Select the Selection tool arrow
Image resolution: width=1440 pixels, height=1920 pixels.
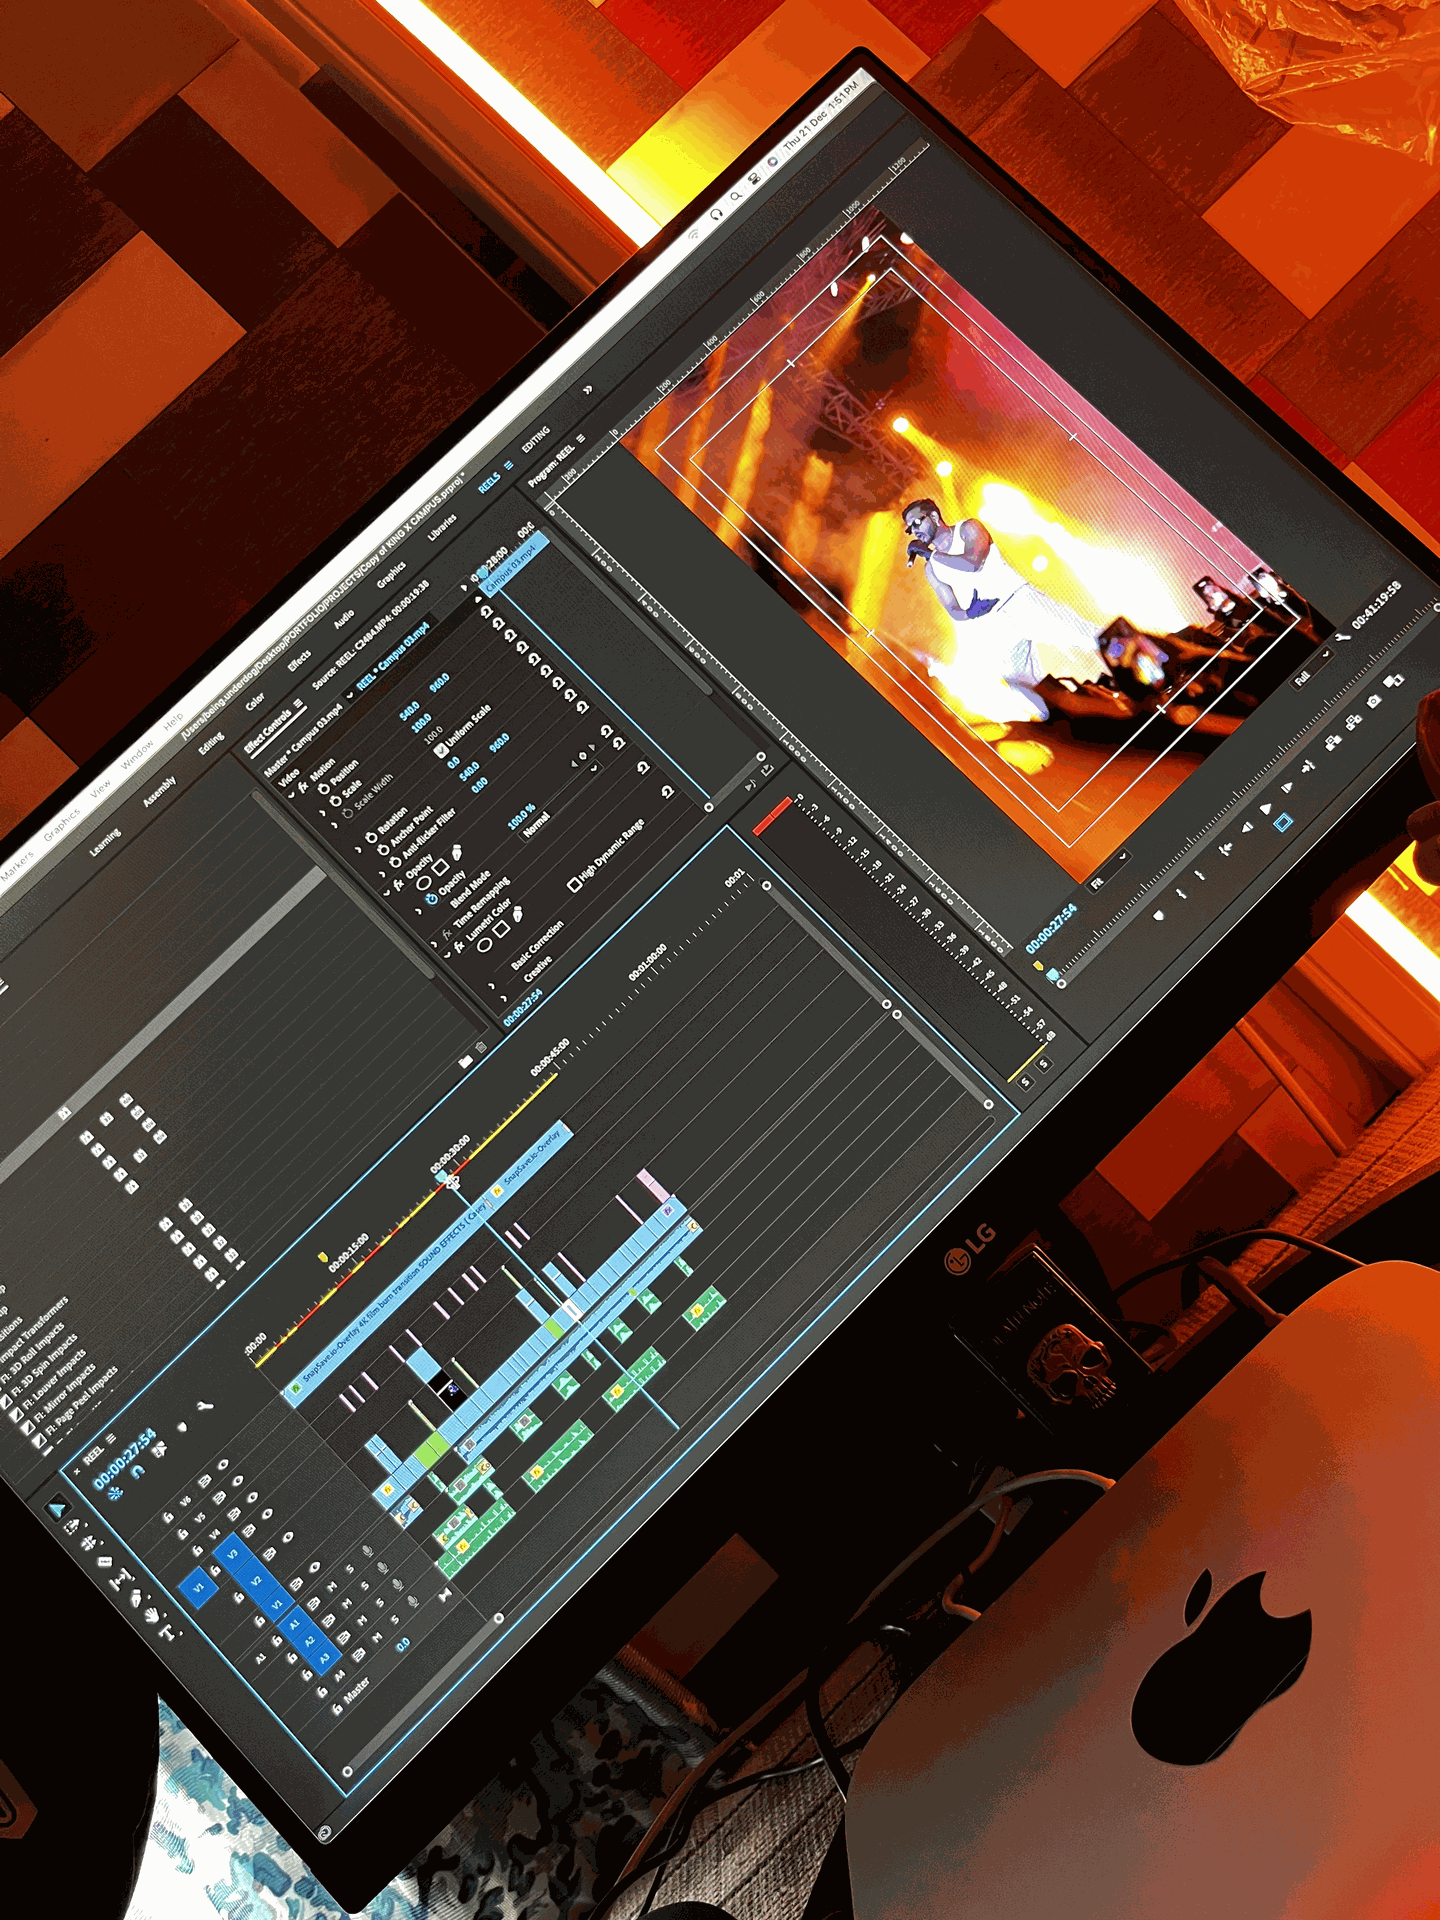[58, 1508]
